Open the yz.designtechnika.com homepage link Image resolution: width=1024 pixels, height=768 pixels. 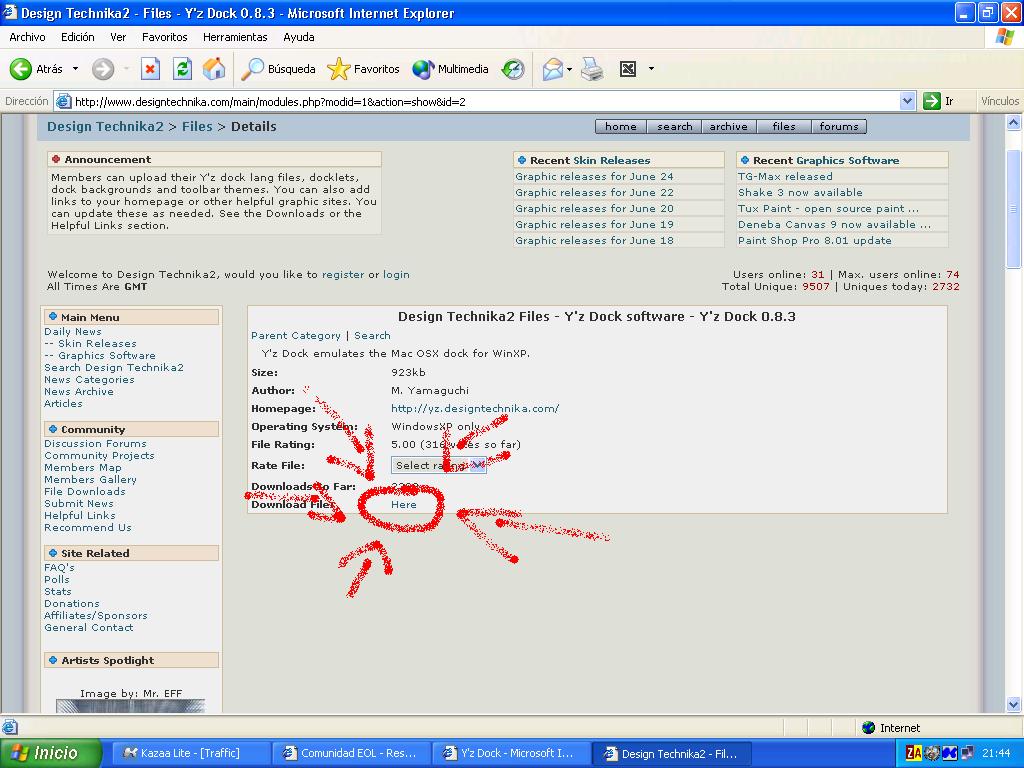click(475, 408)
